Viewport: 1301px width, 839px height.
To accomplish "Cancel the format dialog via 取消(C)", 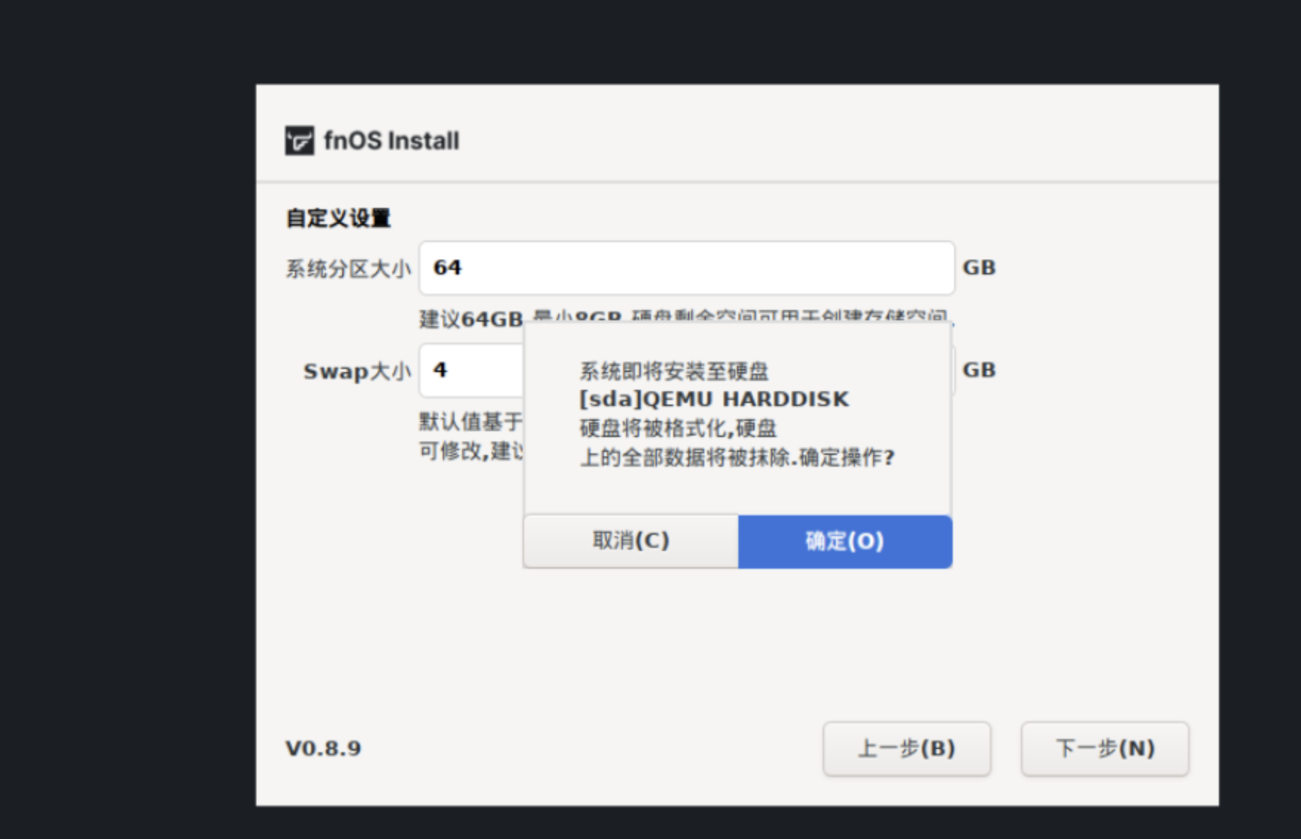I will click(x=630, y=541).
